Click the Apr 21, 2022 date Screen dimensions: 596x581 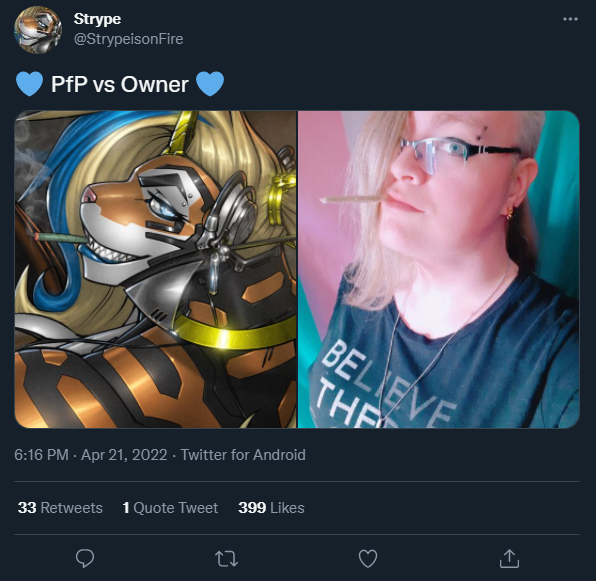point(124,455)
